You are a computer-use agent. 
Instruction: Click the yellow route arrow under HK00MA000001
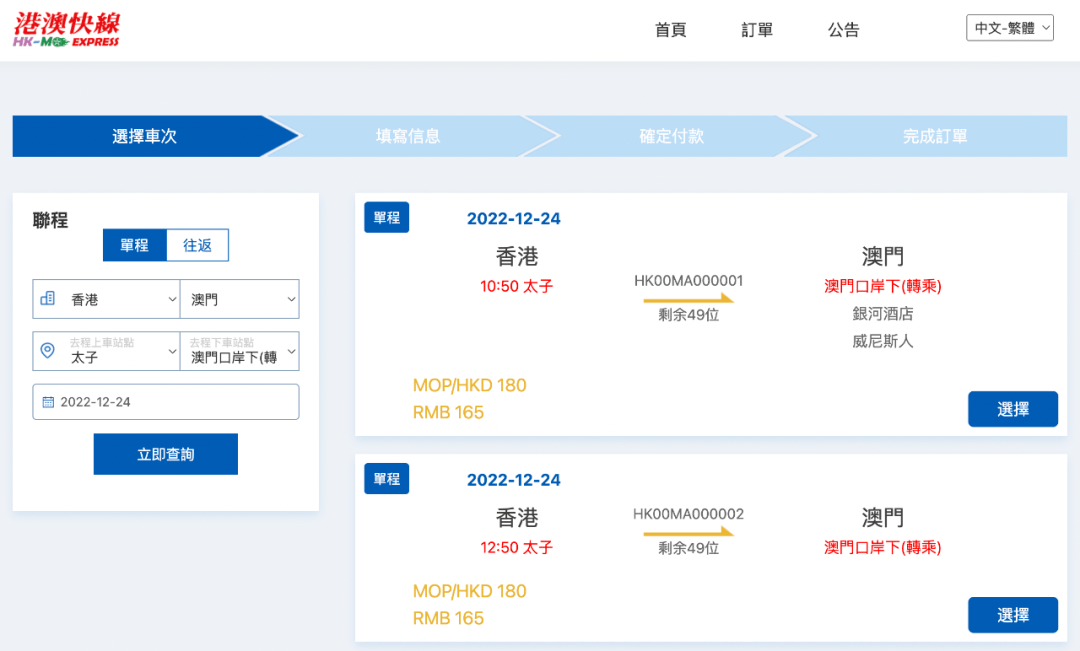pos(689,298)
